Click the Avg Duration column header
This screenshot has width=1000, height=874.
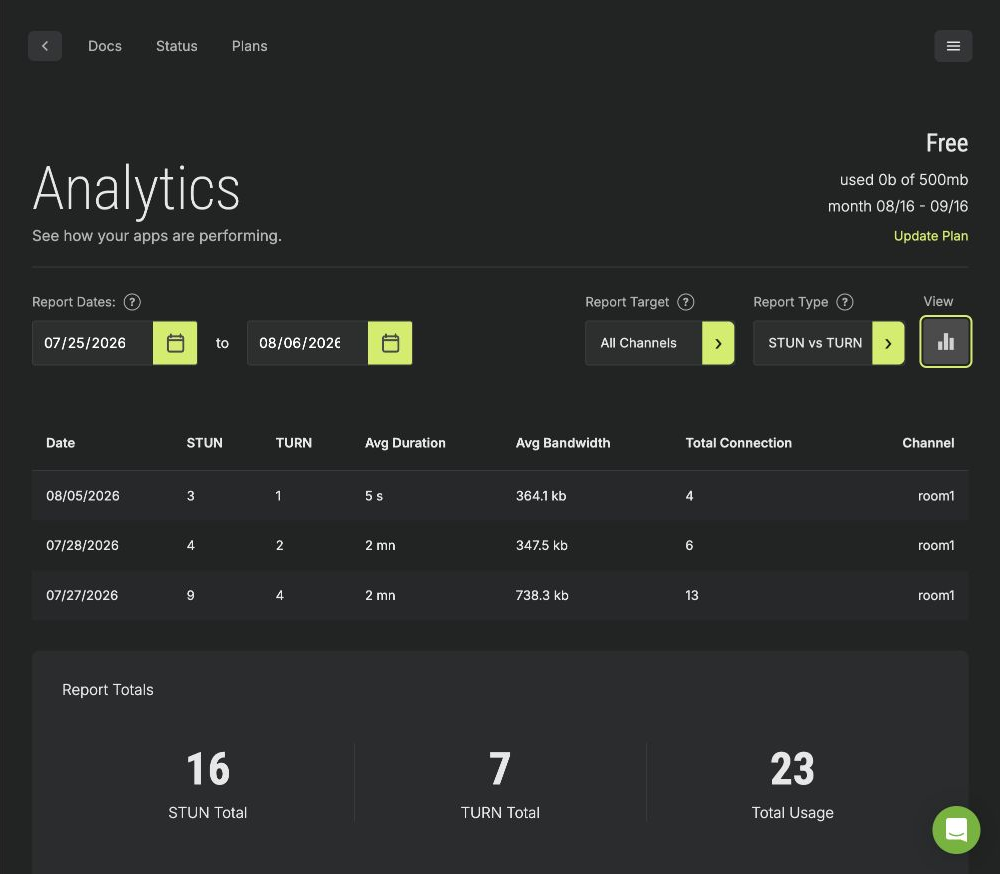click(x=405, y=443)
